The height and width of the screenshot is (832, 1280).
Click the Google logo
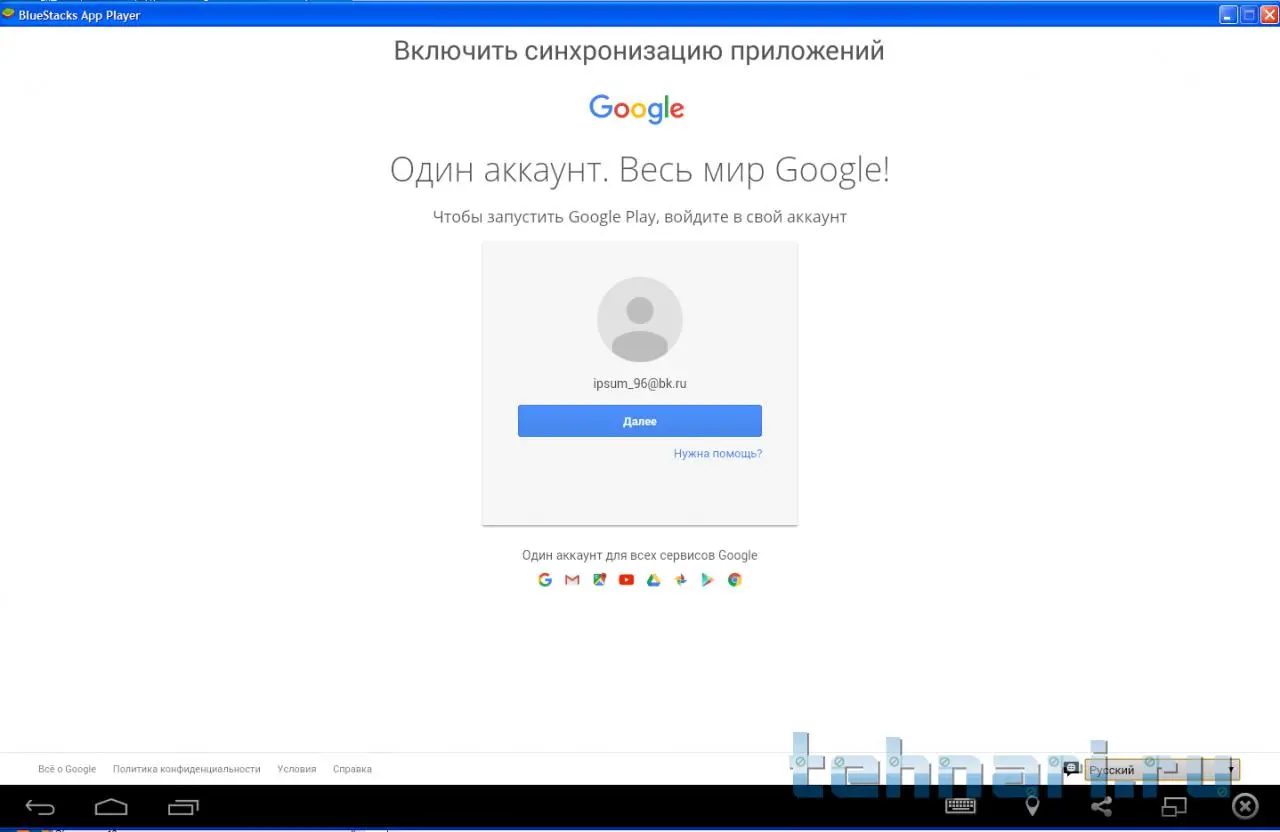[637, 109]
